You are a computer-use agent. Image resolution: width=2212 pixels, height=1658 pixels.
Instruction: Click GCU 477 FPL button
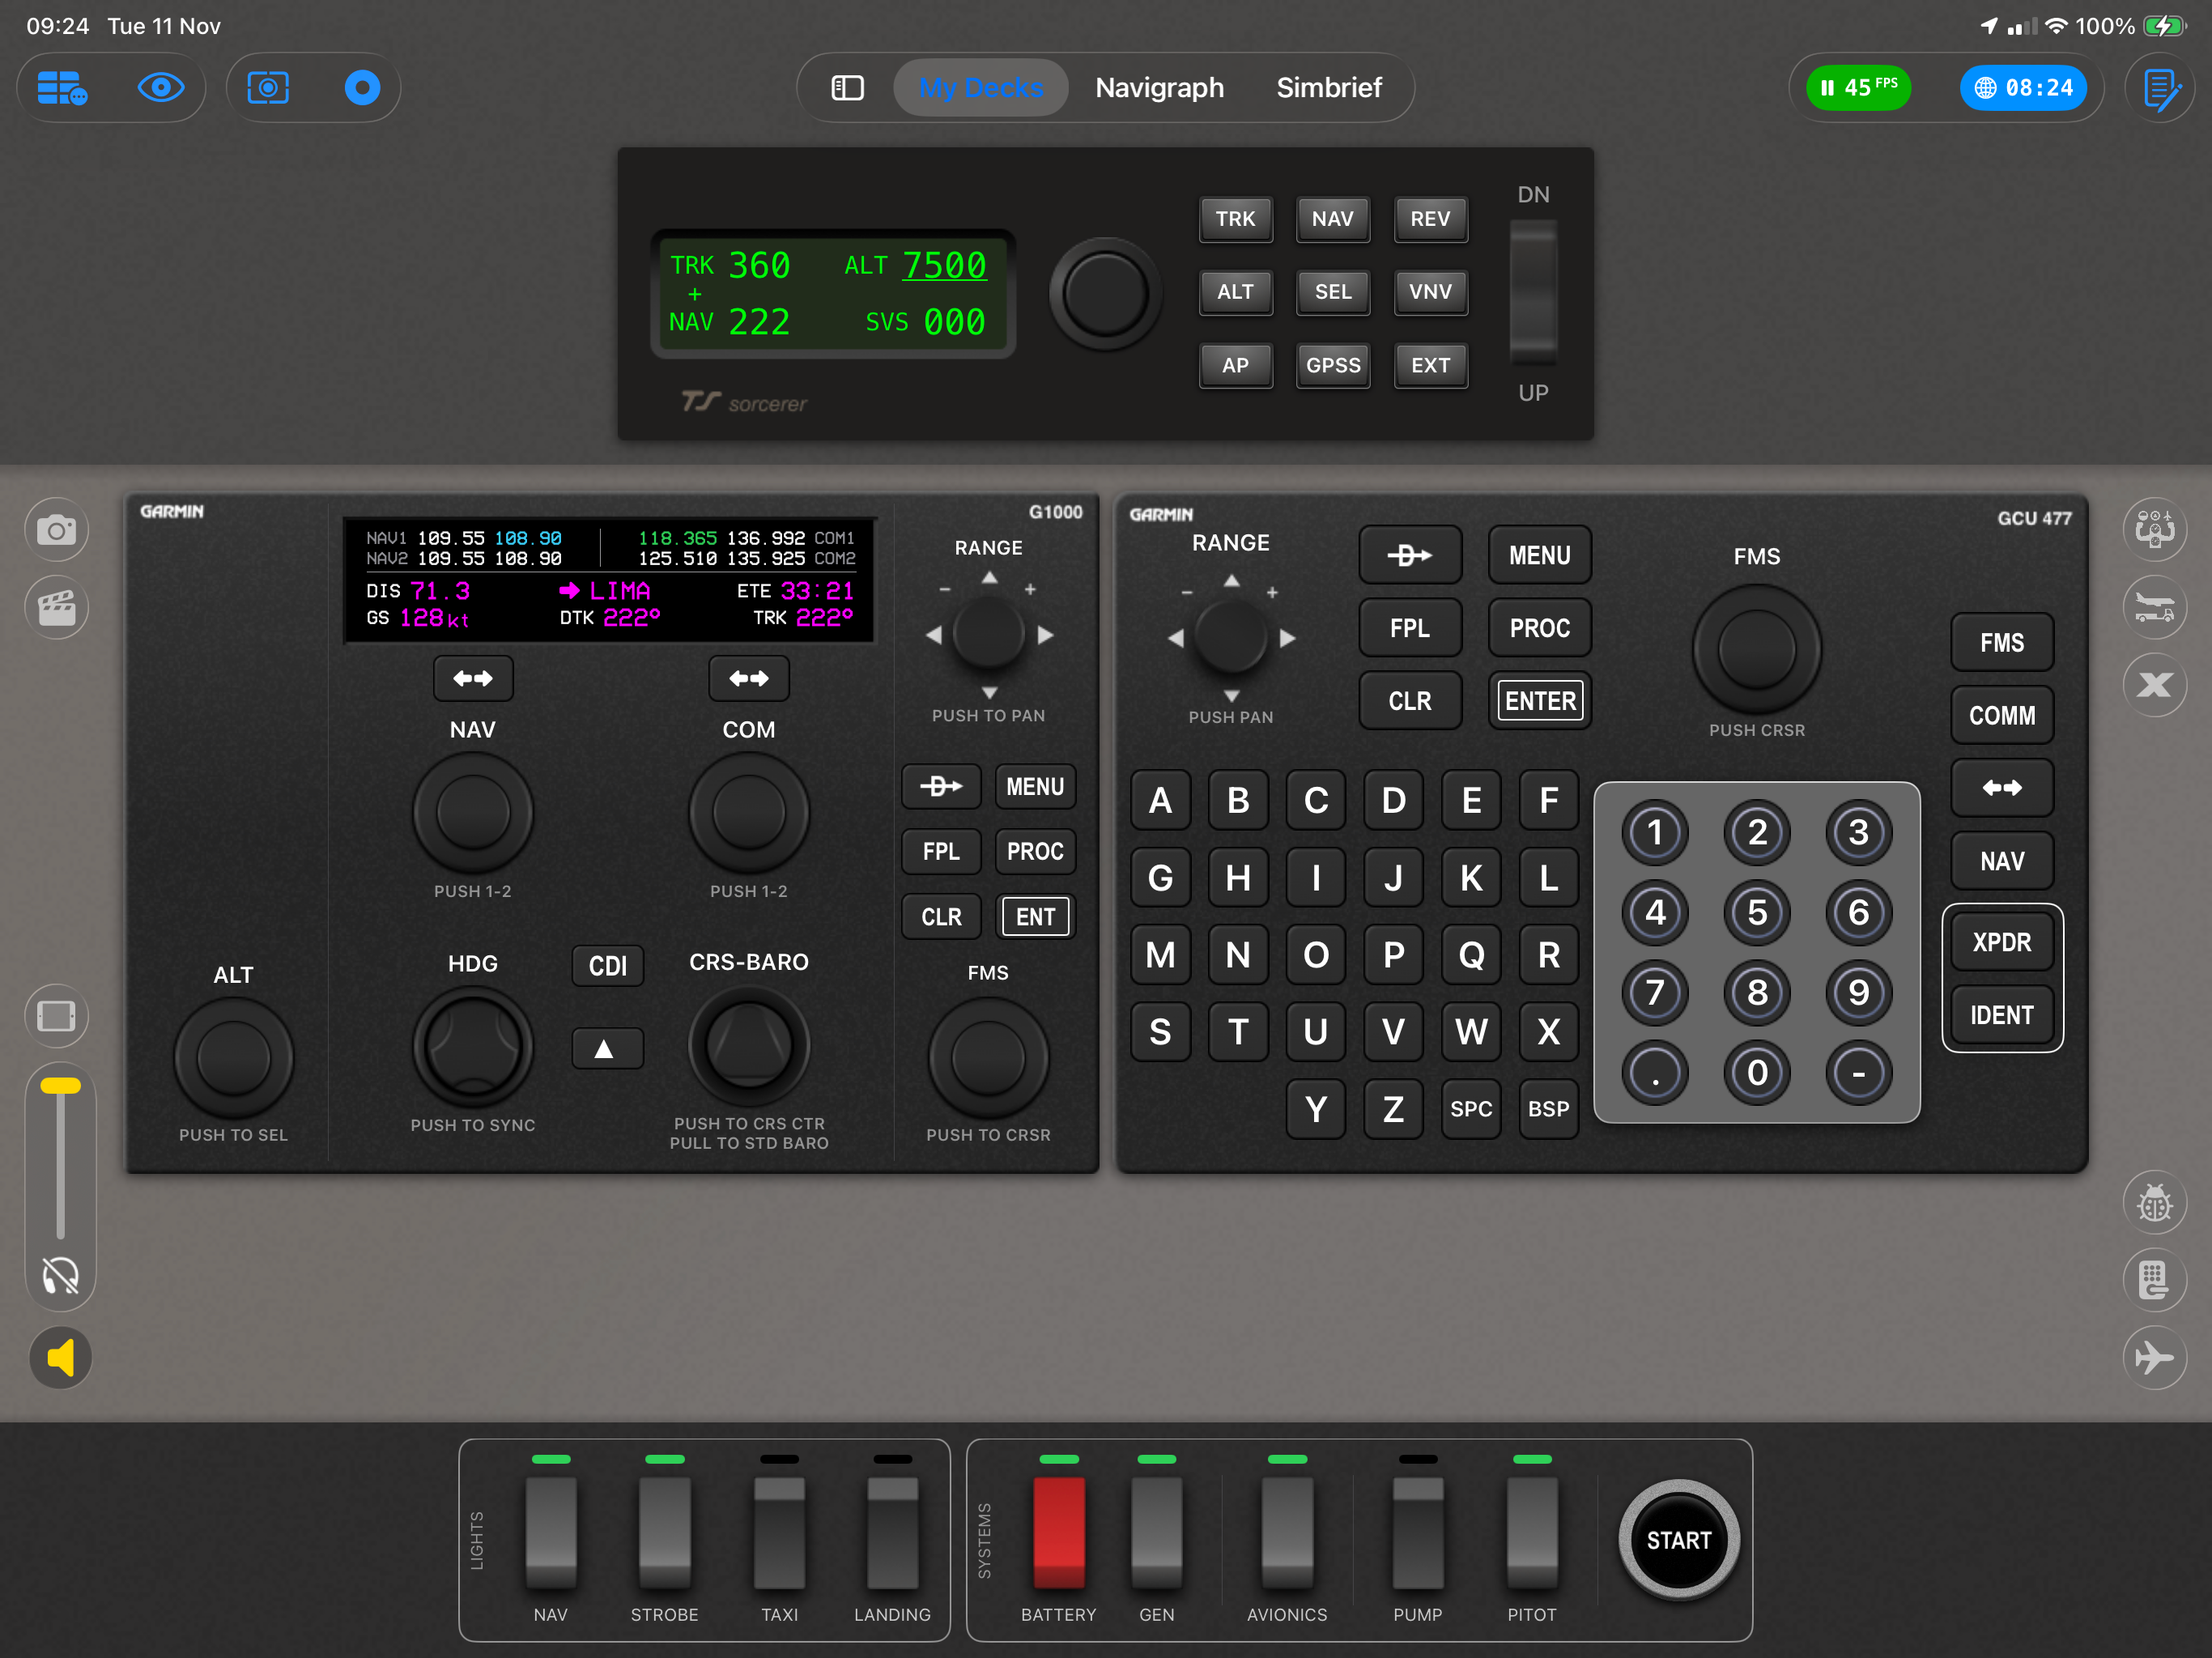[x=1410, y=628]
